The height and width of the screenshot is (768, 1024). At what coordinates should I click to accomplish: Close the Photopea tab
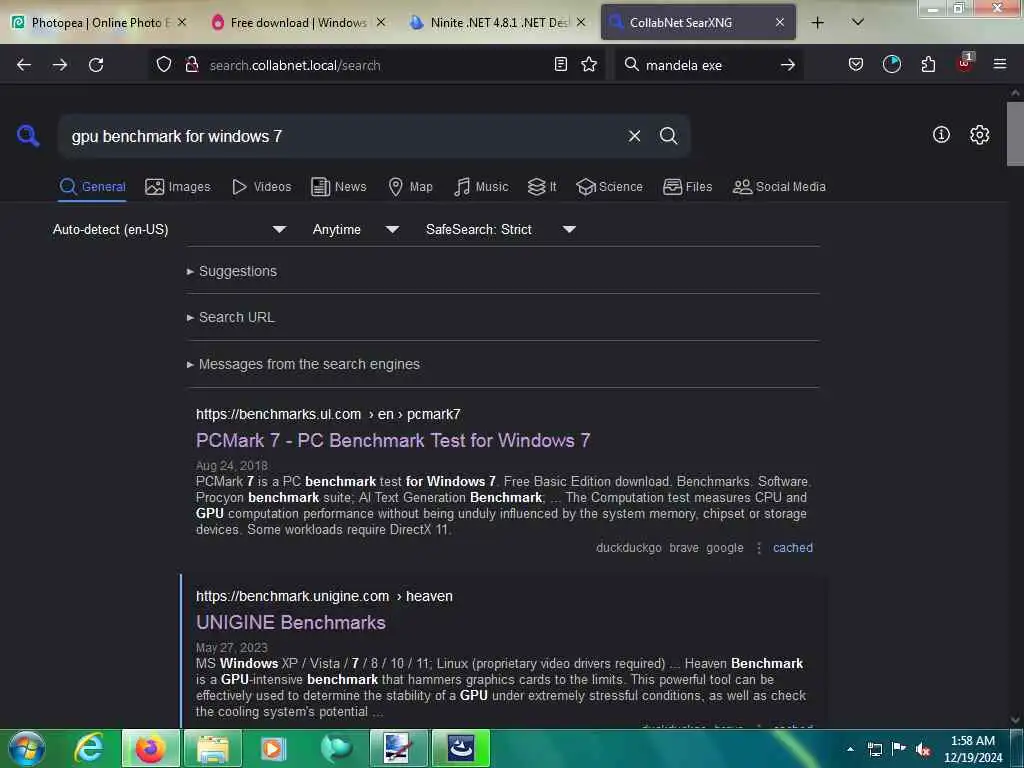coord(182,22)
